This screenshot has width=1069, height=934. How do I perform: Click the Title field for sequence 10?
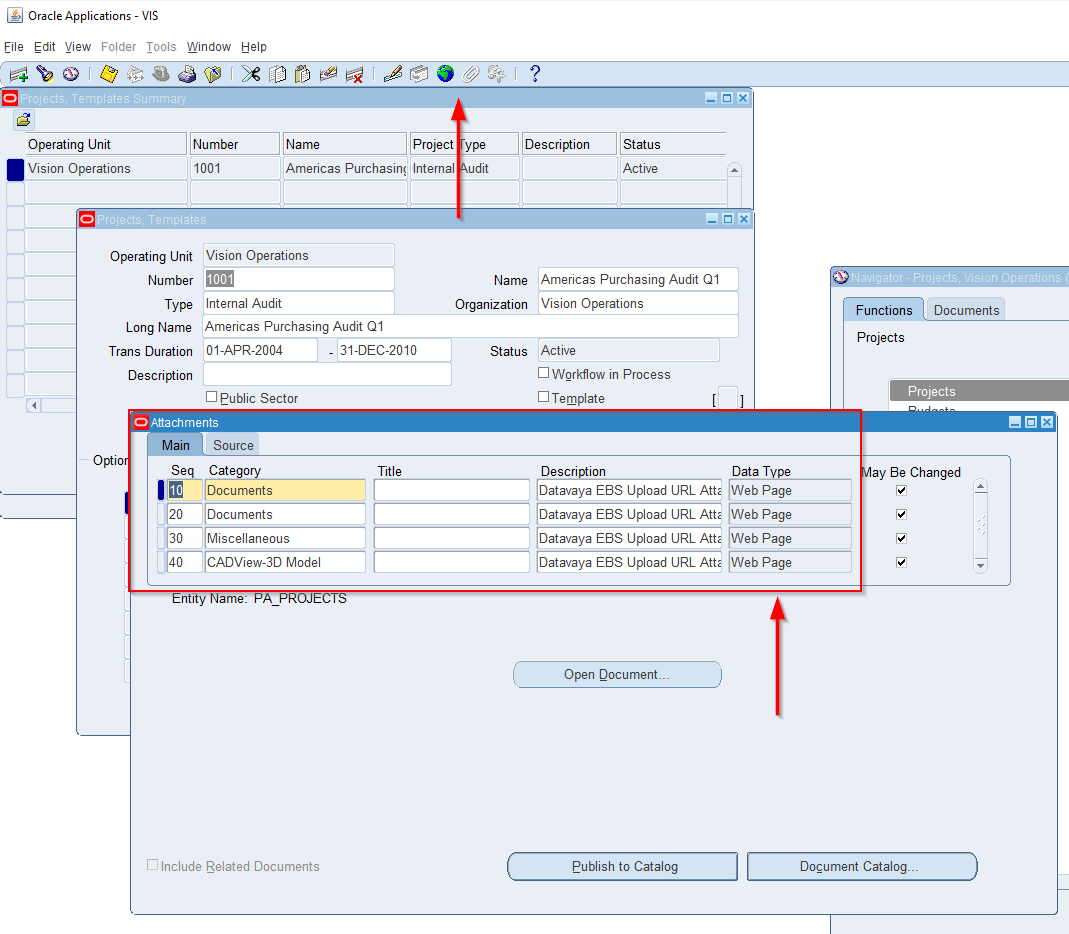451,490
